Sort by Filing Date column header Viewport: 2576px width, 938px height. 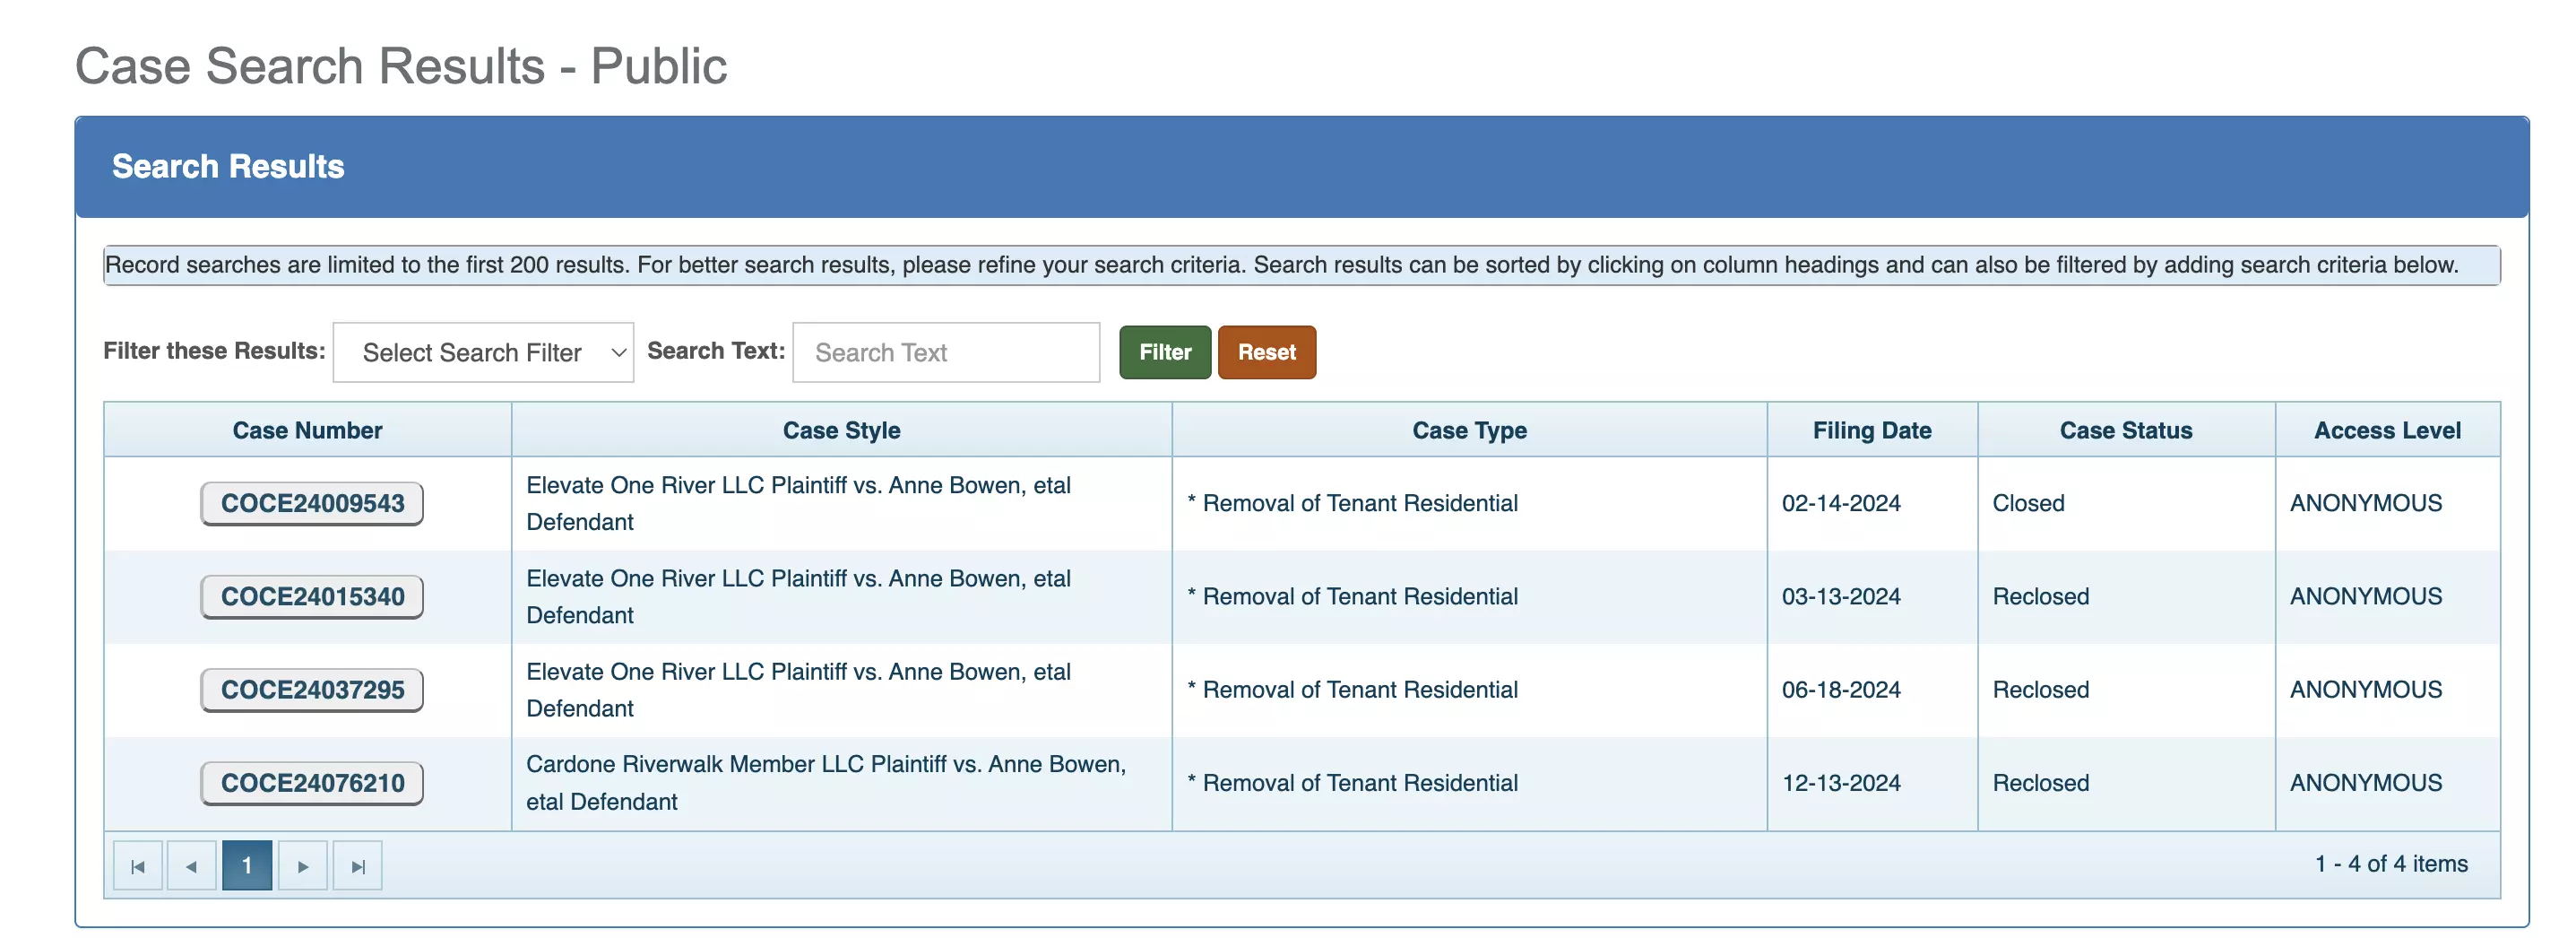[x=1872, y=430]
